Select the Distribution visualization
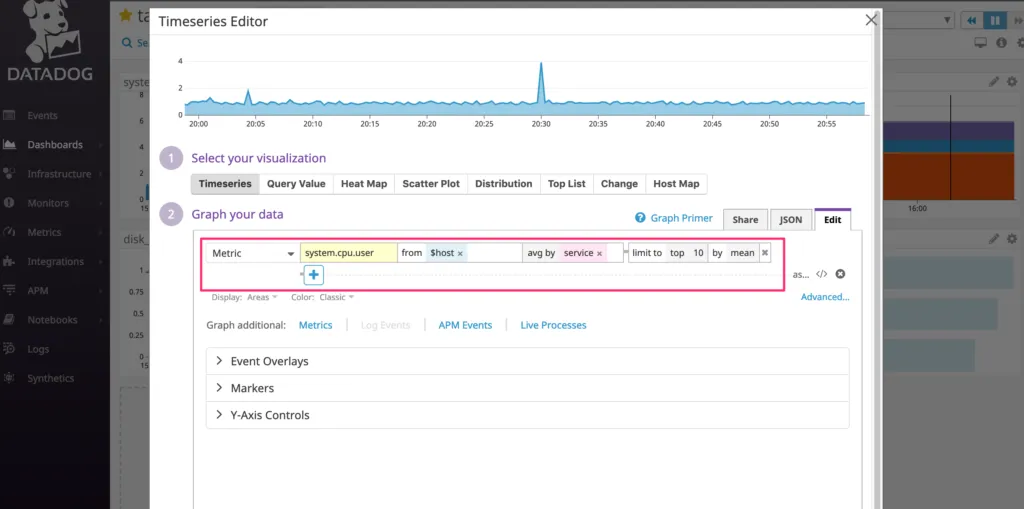Image resolution: width=1024 pixels, height=509 pixels. [504, 184]
